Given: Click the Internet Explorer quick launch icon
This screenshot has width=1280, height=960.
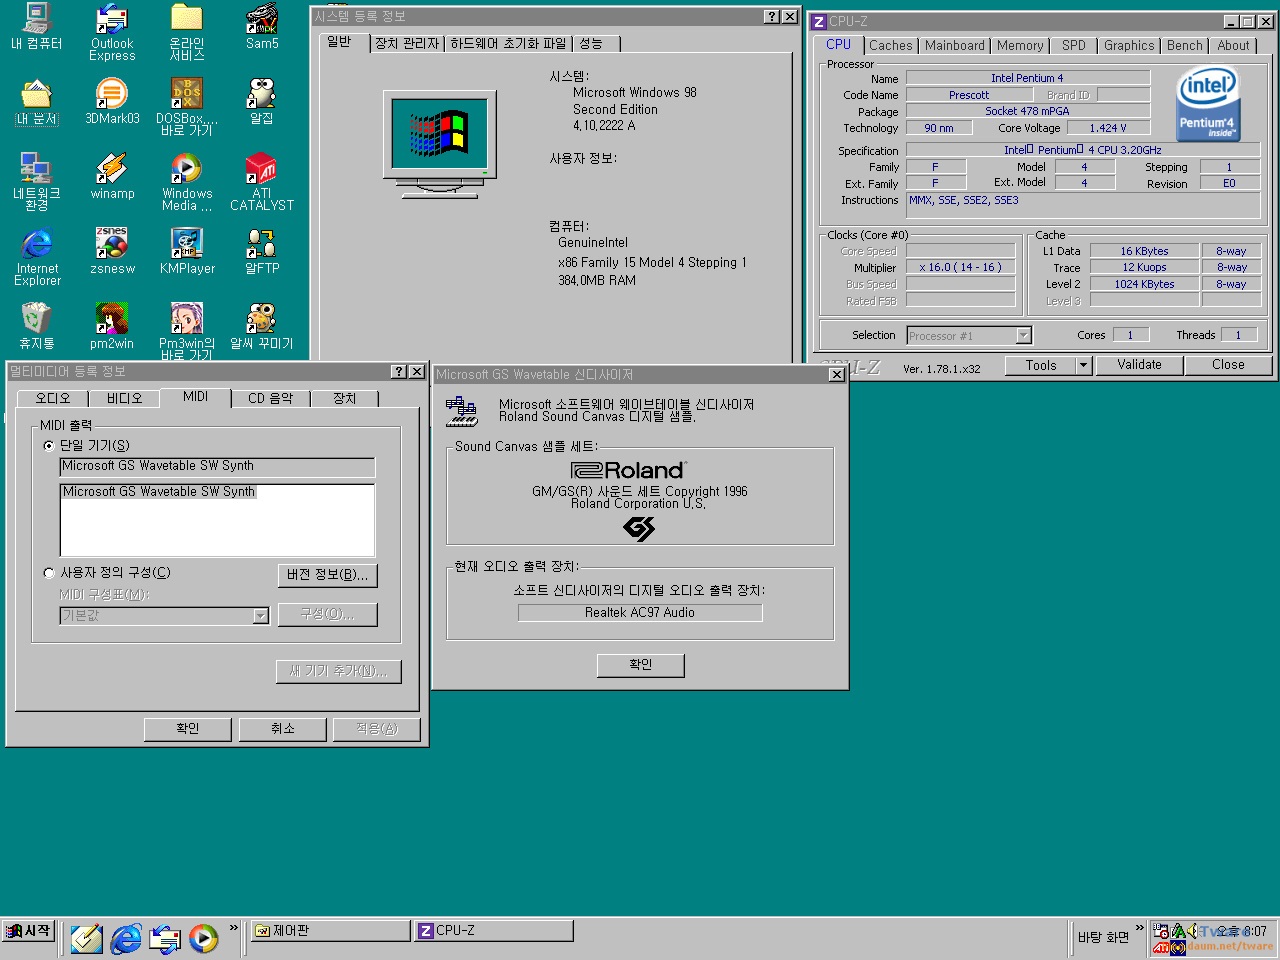Looking at the screenshot, I should (x=126, y=938).
